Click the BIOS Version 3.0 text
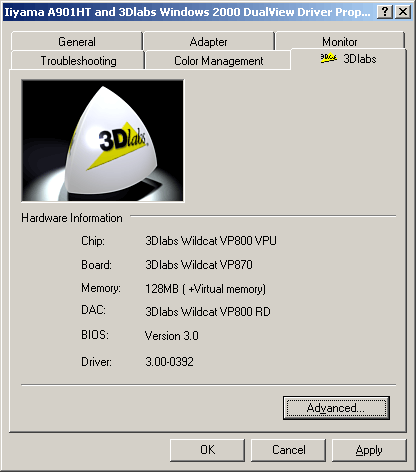Image resolution: width=416 pixels, height=472 pixels. click(172, 335)
